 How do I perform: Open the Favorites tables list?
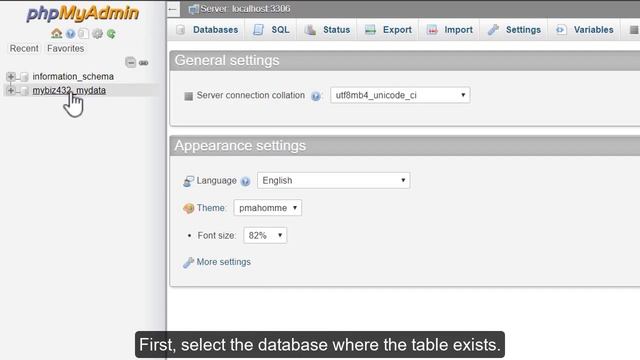point(66,48)
